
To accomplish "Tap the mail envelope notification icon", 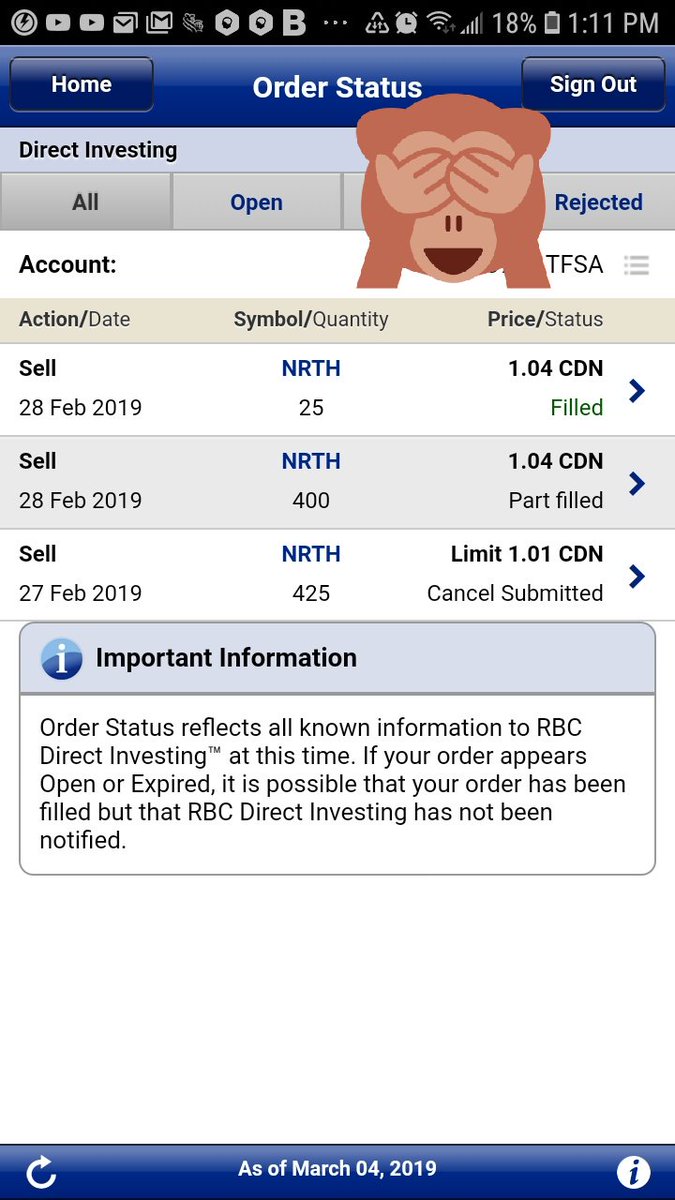I will [x=125, y=23].
